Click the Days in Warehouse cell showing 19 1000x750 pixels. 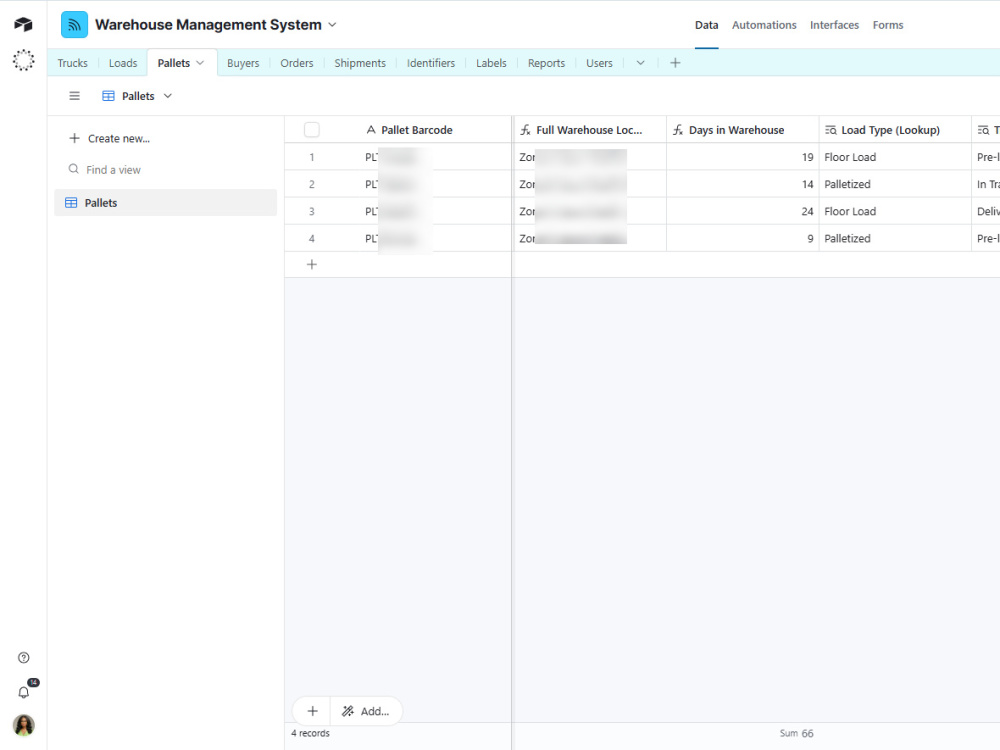pyautogui.click(x=742, y=157)
